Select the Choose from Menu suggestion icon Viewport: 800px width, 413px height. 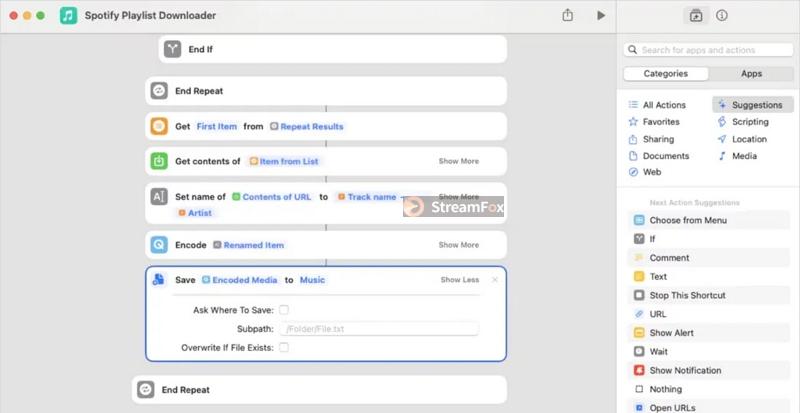639,220
